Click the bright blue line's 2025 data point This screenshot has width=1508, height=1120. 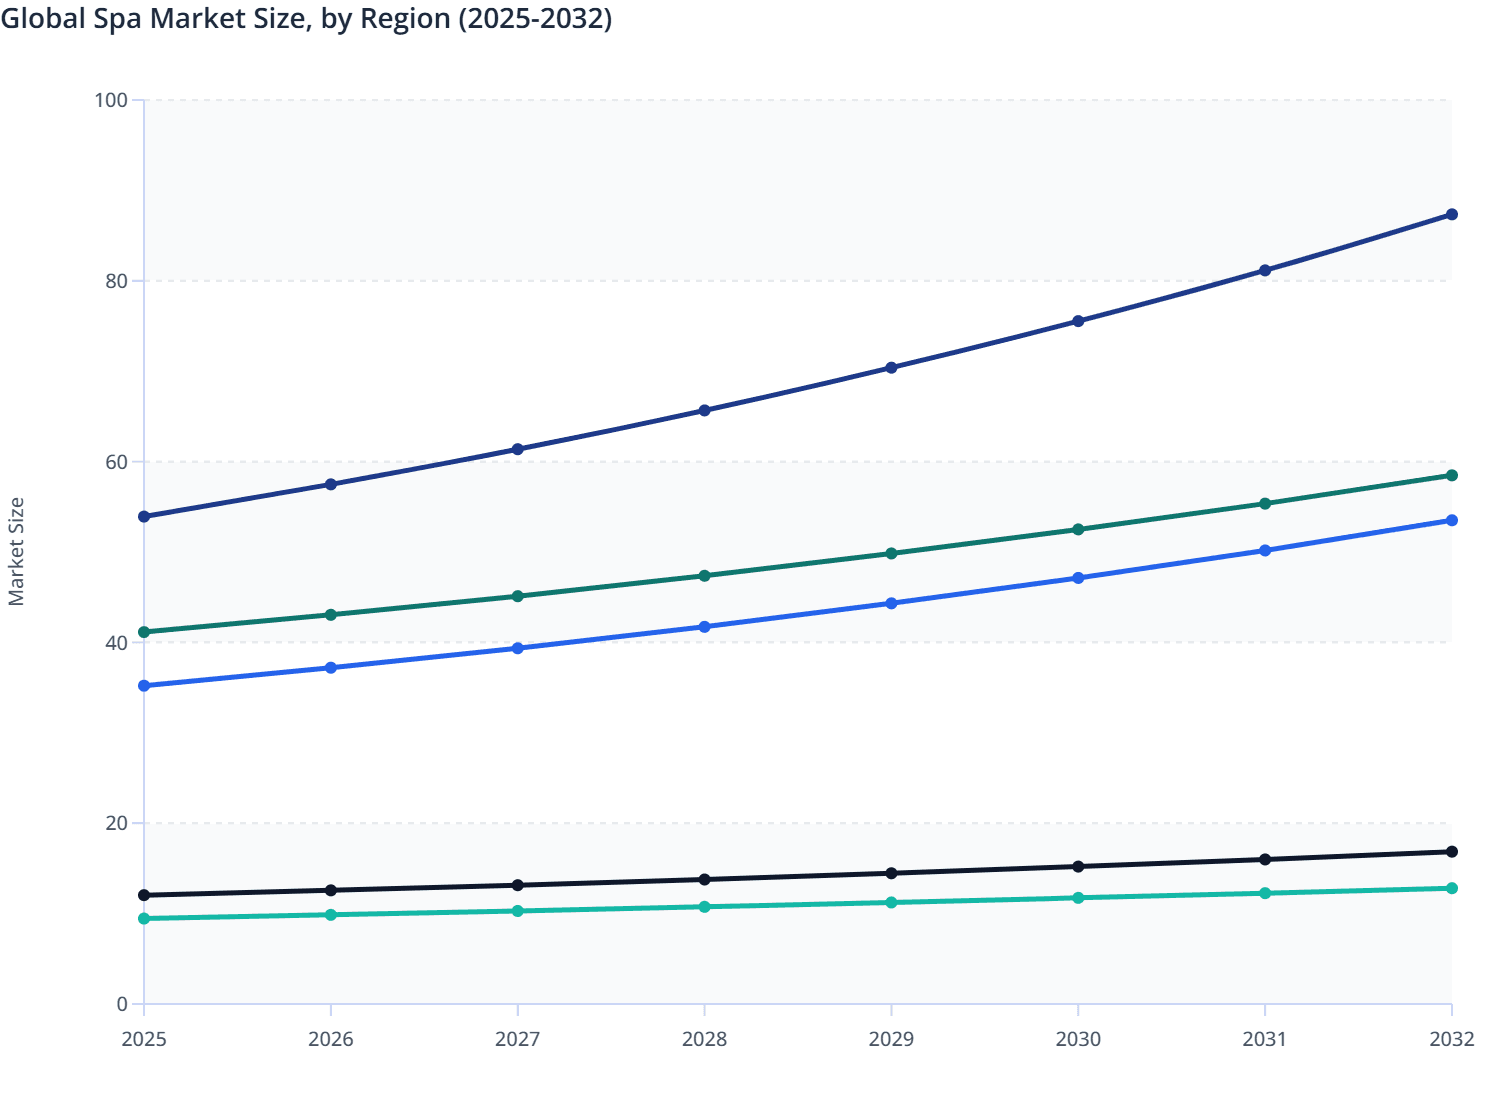144,686
